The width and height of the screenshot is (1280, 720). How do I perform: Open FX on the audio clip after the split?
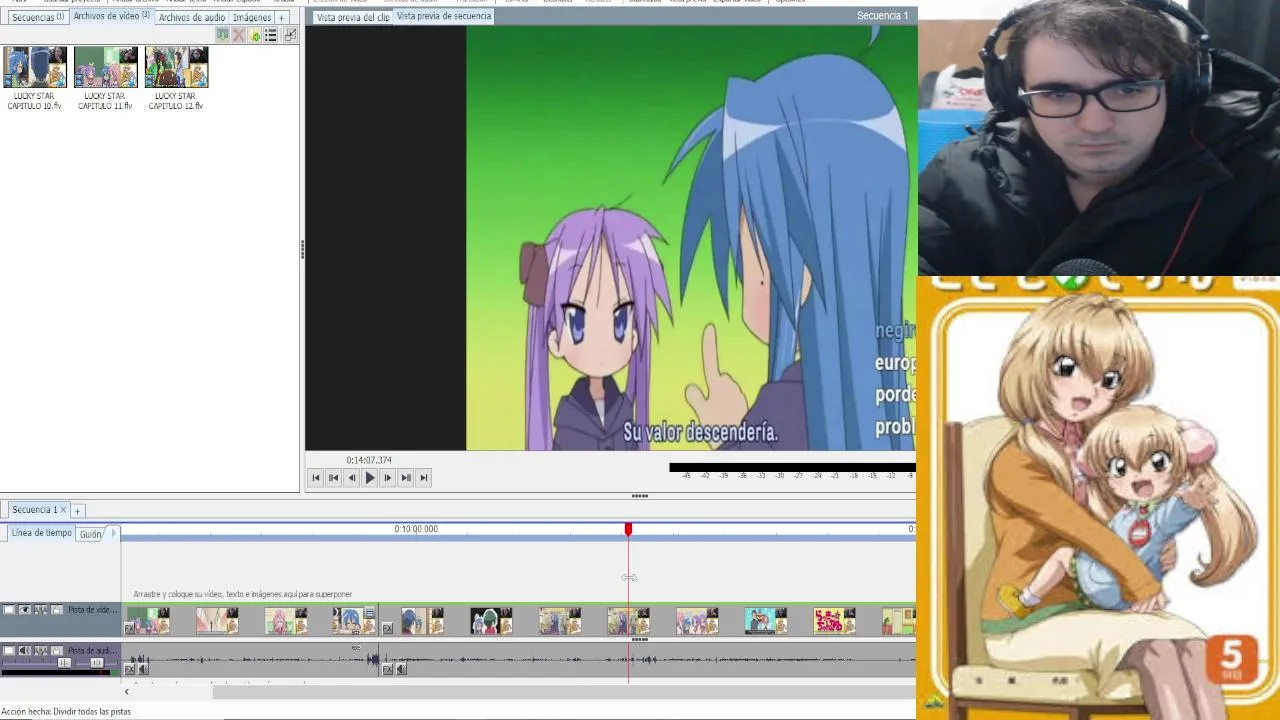(387, 669)
